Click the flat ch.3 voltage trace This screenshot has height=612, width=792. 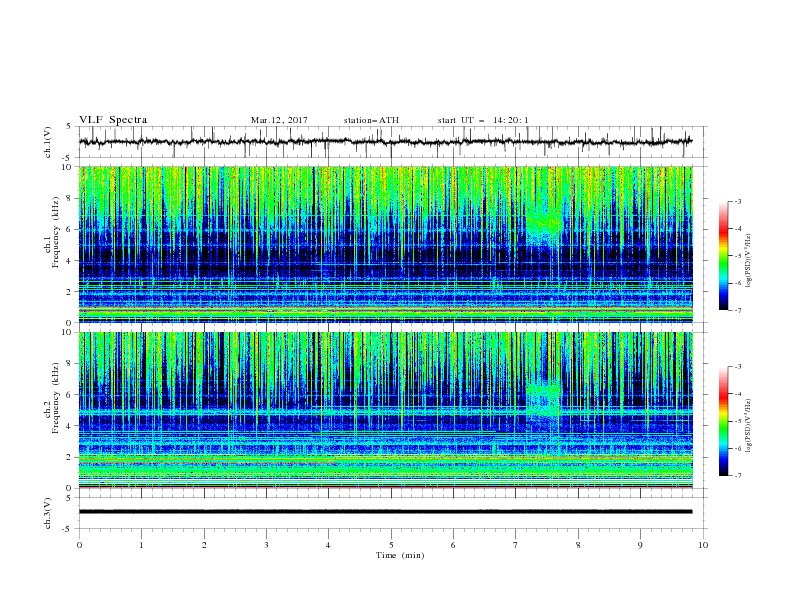coord(385,512)
